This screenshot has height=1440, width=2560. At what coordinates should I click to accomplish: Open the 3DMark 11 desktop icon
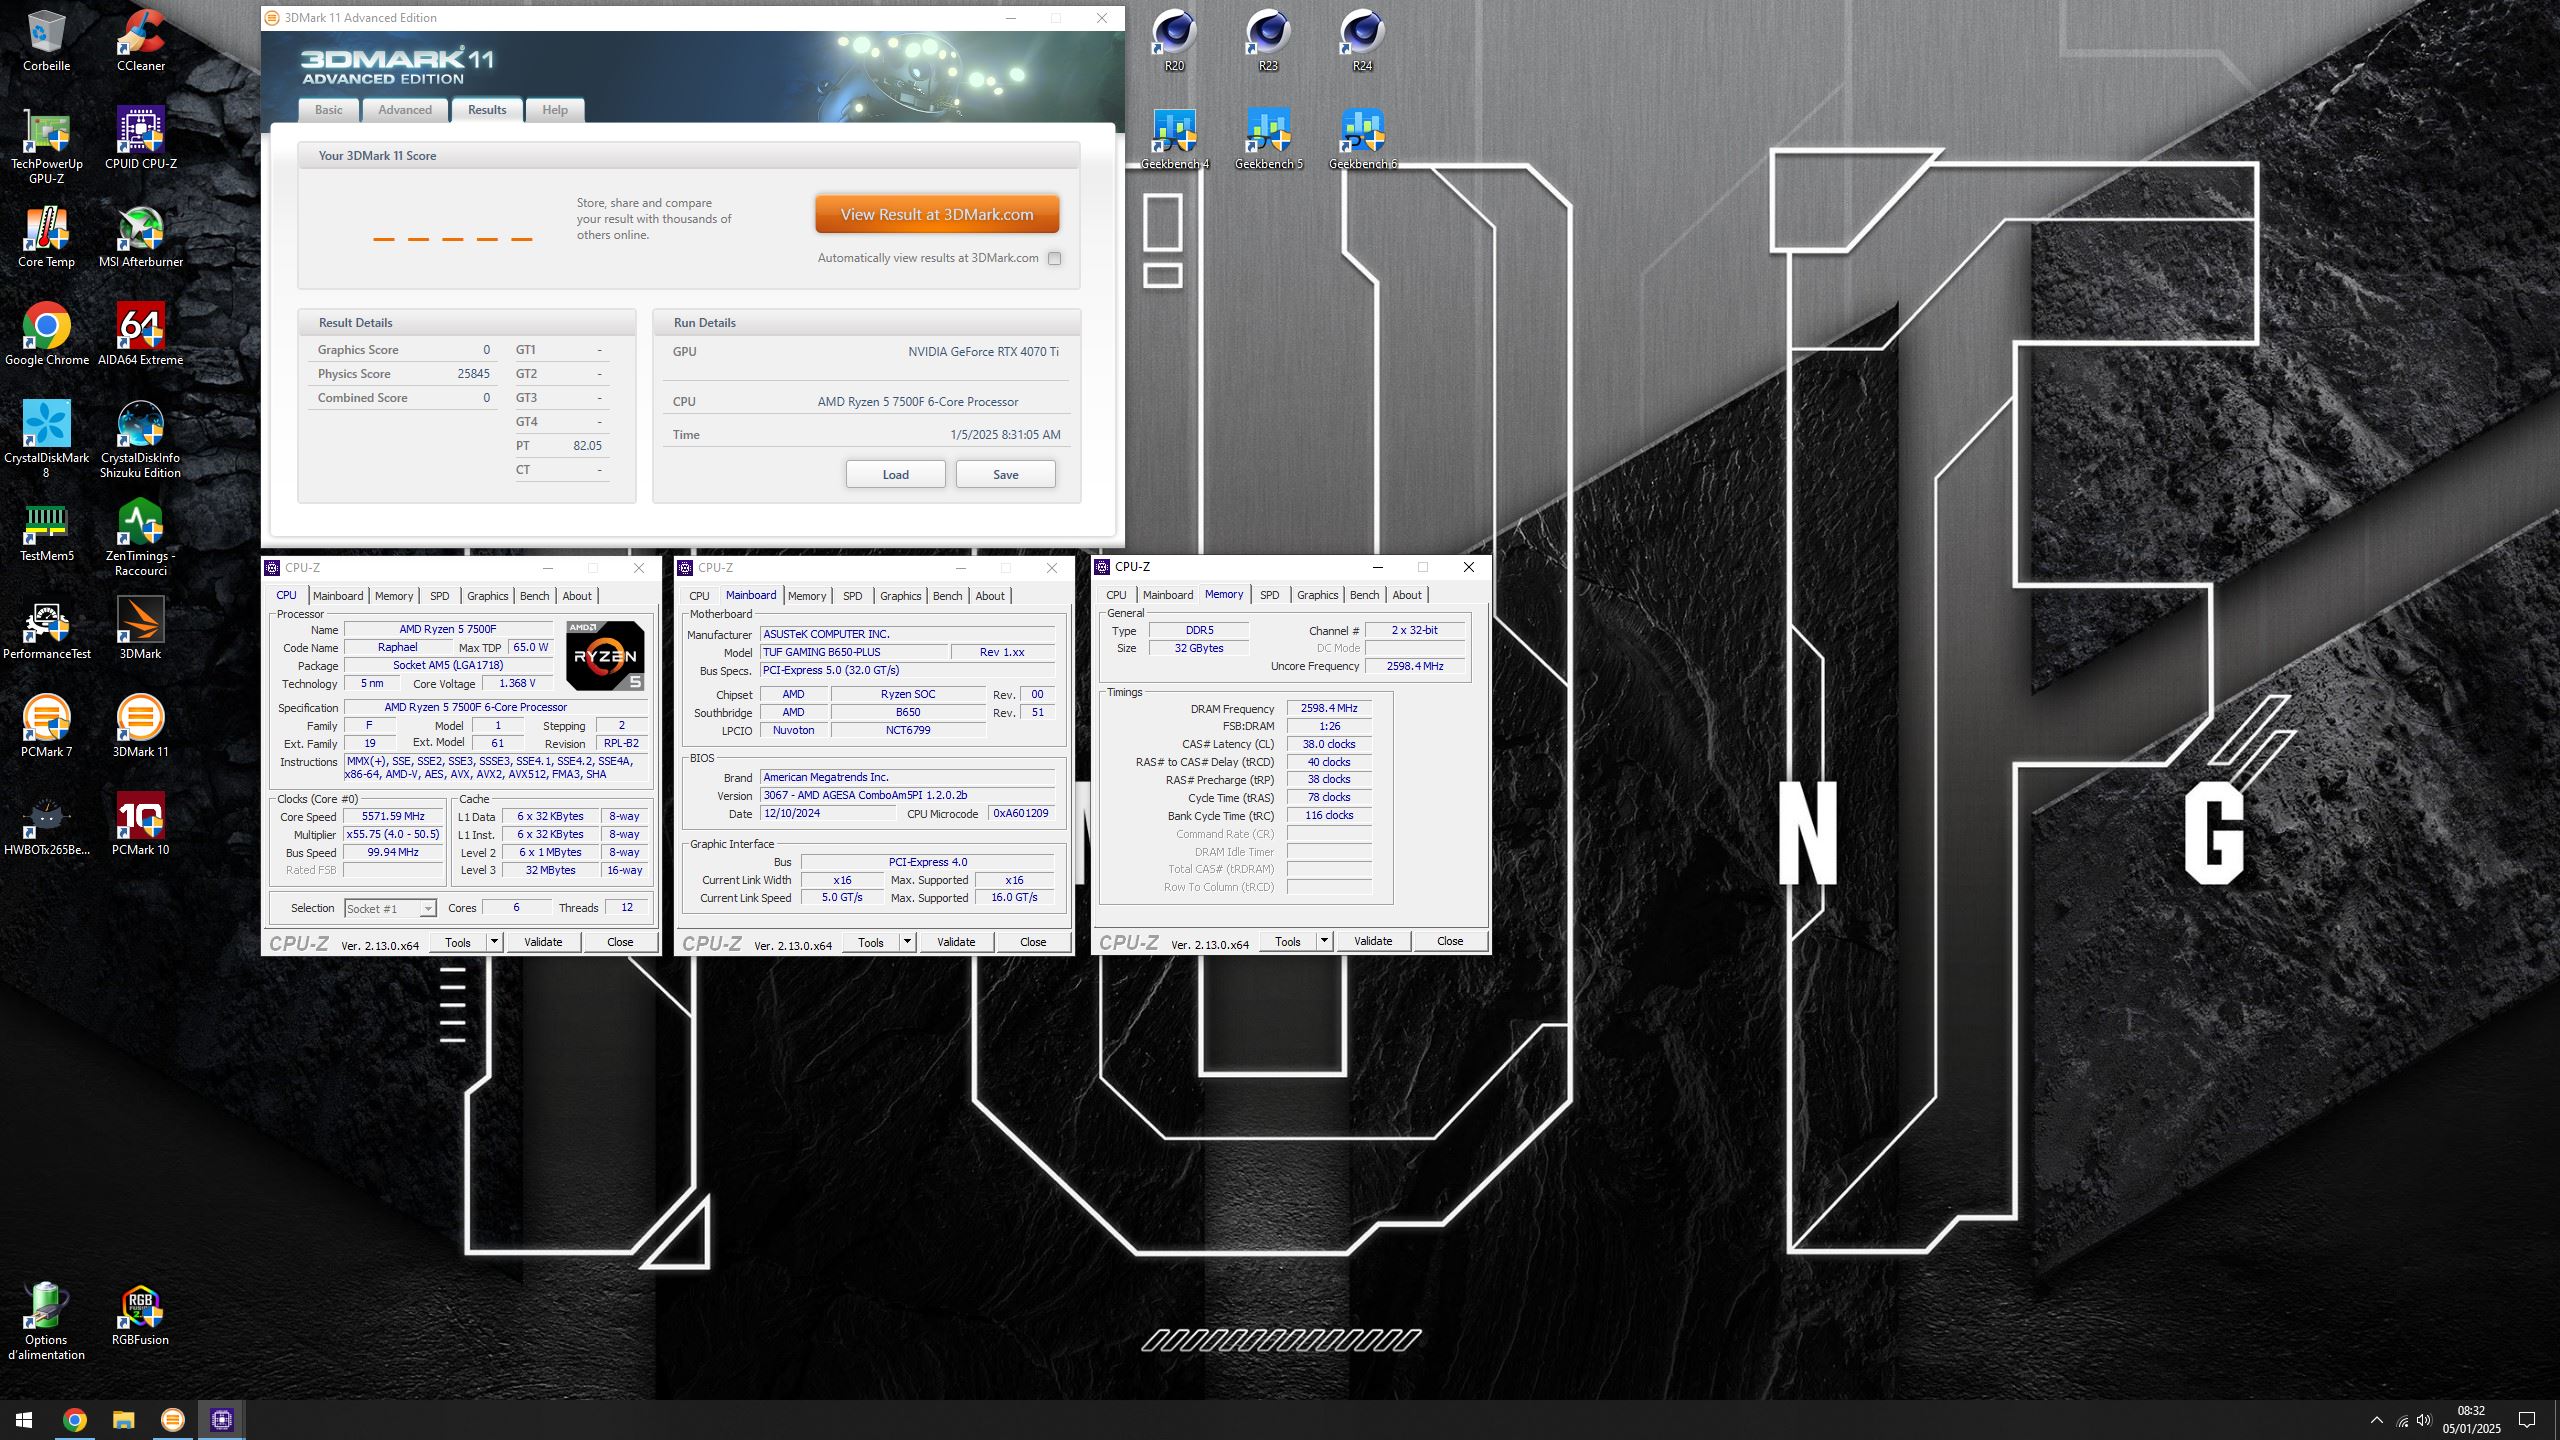[141, 728]
